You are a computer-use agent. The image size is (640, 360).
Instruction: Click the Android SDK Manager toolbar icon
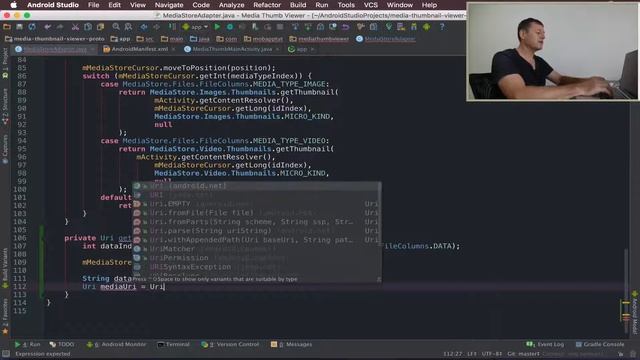click(413, 27)
